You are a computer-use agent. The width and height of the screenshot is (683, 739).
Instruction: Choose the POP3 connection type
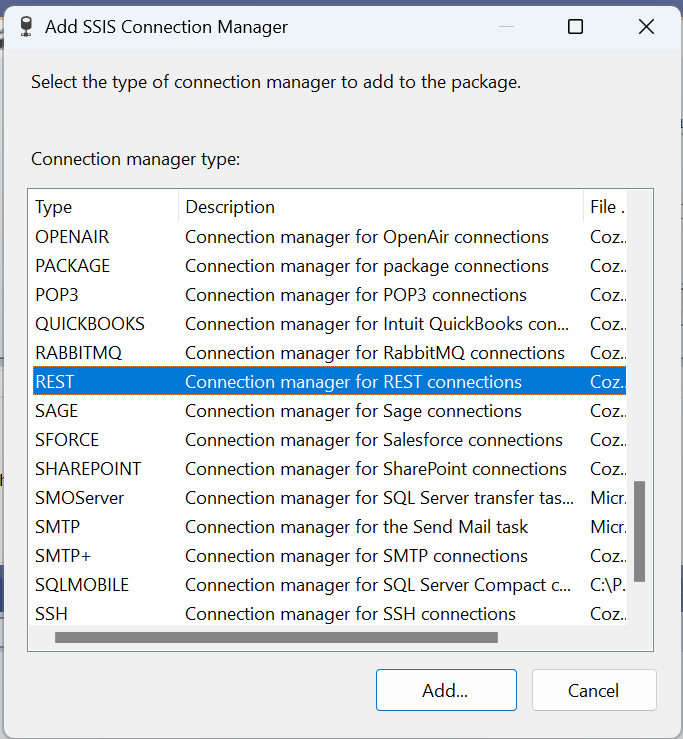coord(56,295)
